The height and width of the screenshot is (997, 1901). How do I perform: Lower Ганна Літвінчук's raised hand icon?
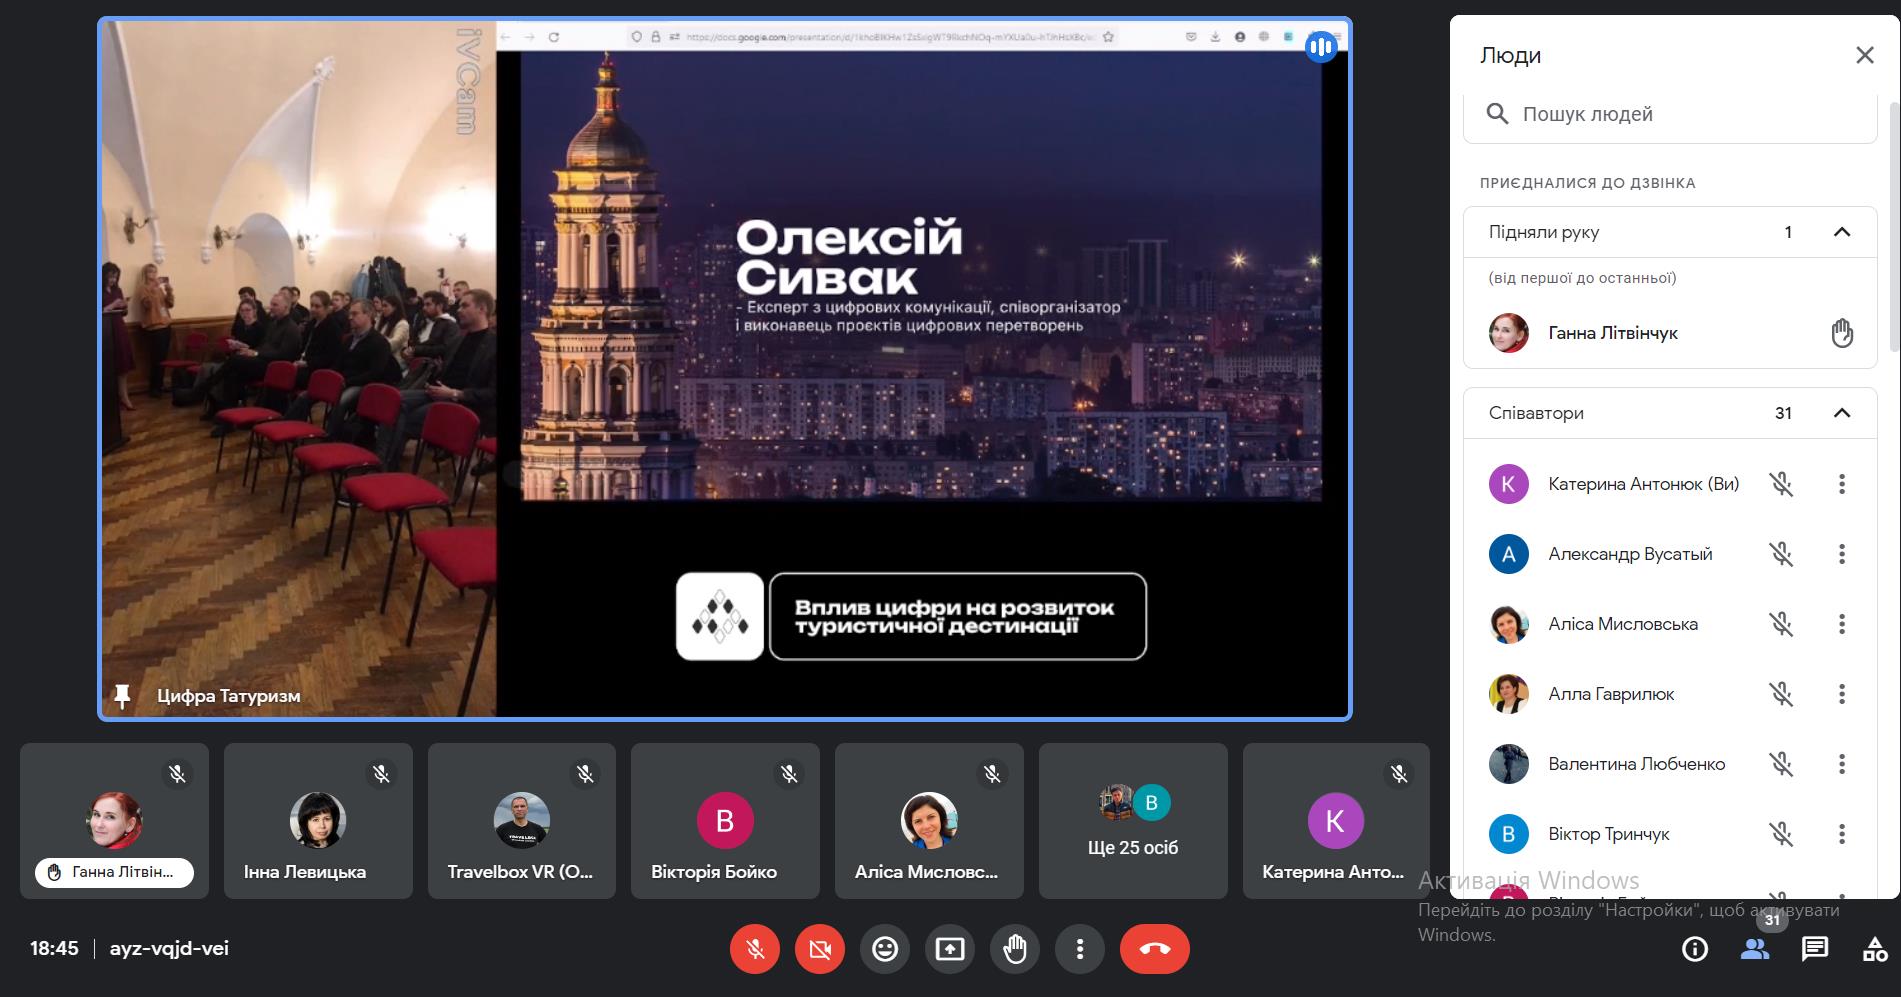point(1841,333)
